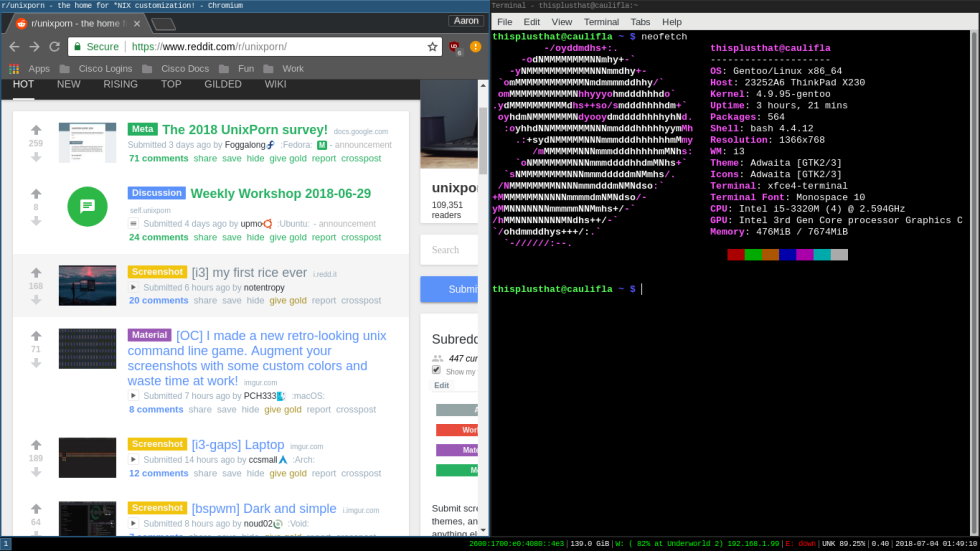
Task: Go back using the browser back arrow
Action: coord(14,46)
